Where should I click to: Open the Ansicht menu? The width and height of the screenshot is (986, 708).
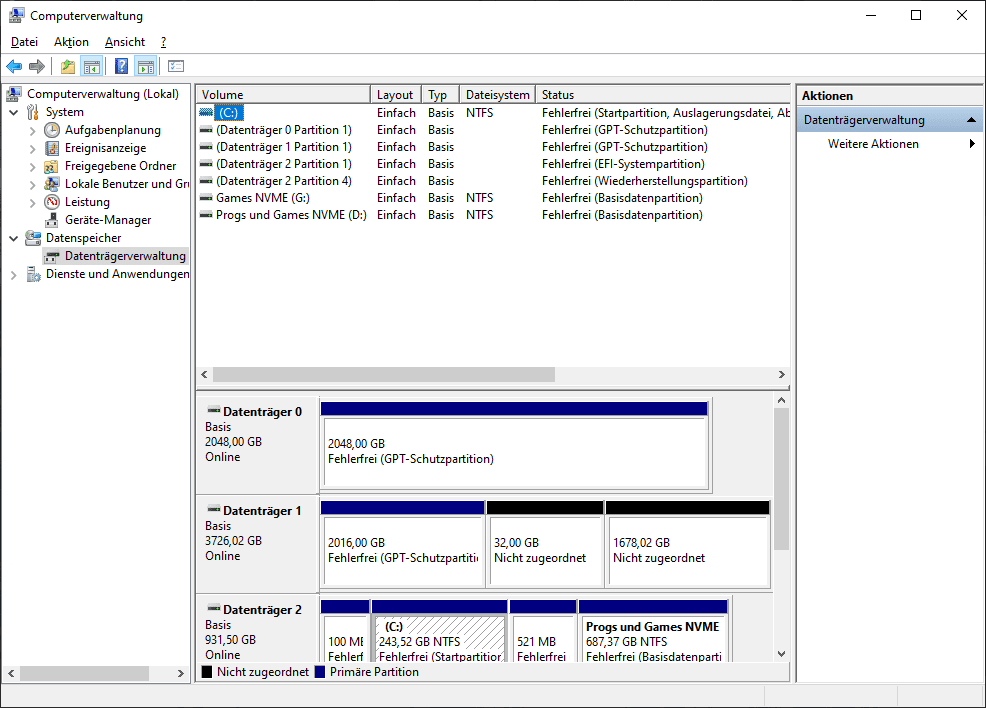point(125,42)
